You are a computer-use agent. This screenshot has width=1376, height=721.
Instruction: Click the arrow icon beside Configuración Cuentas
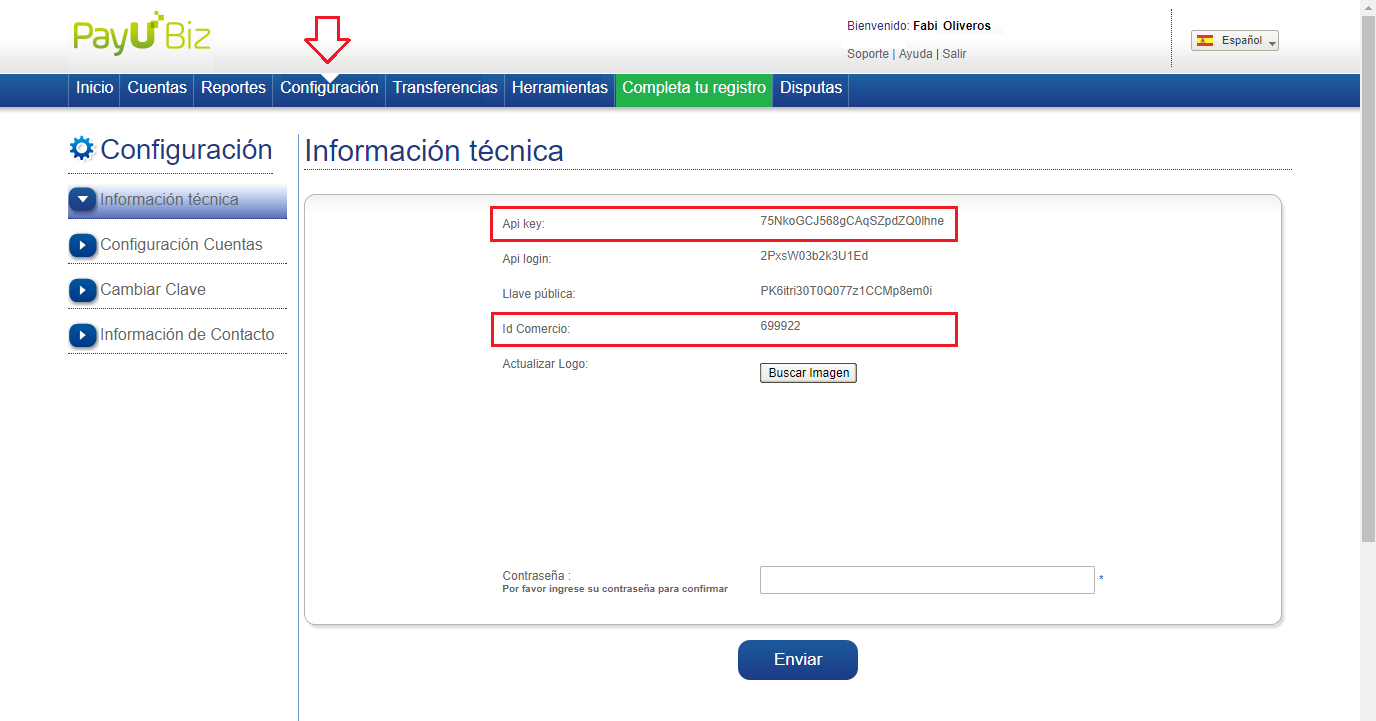[83, 245]
